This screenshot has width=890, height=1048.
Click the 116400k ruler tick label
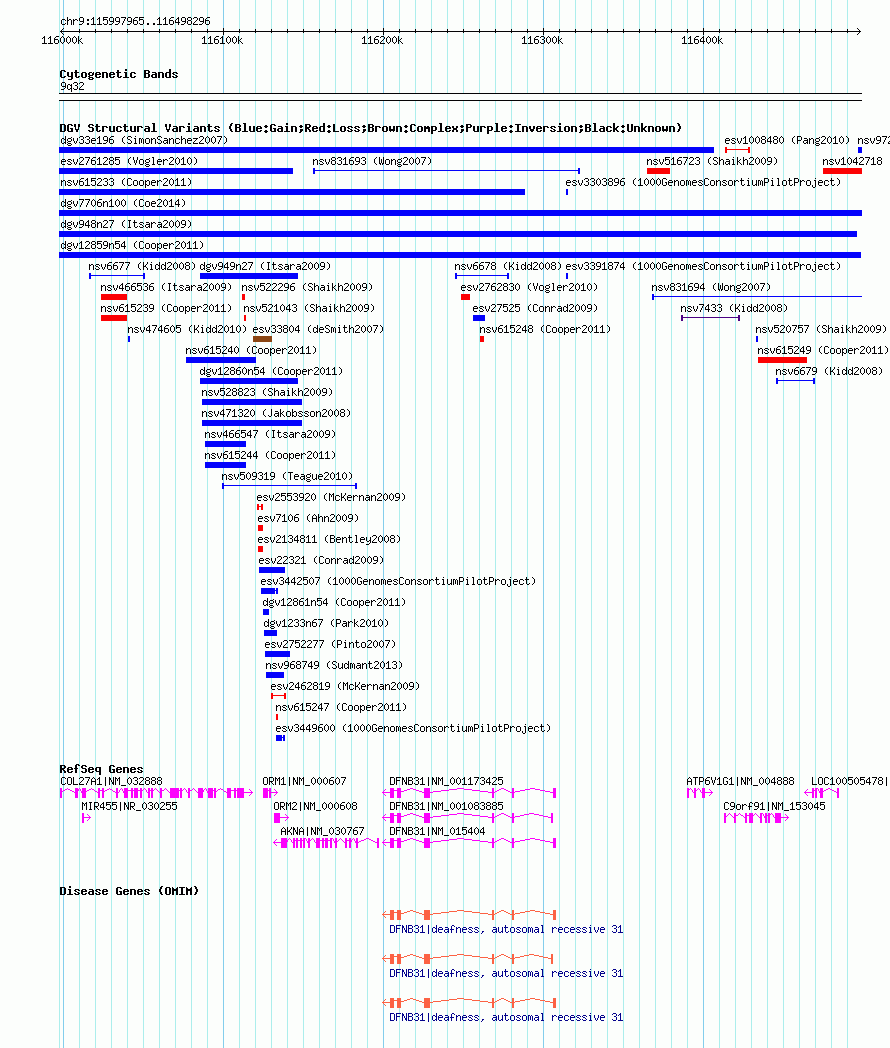pyautogui.click(x=702, y=40)
